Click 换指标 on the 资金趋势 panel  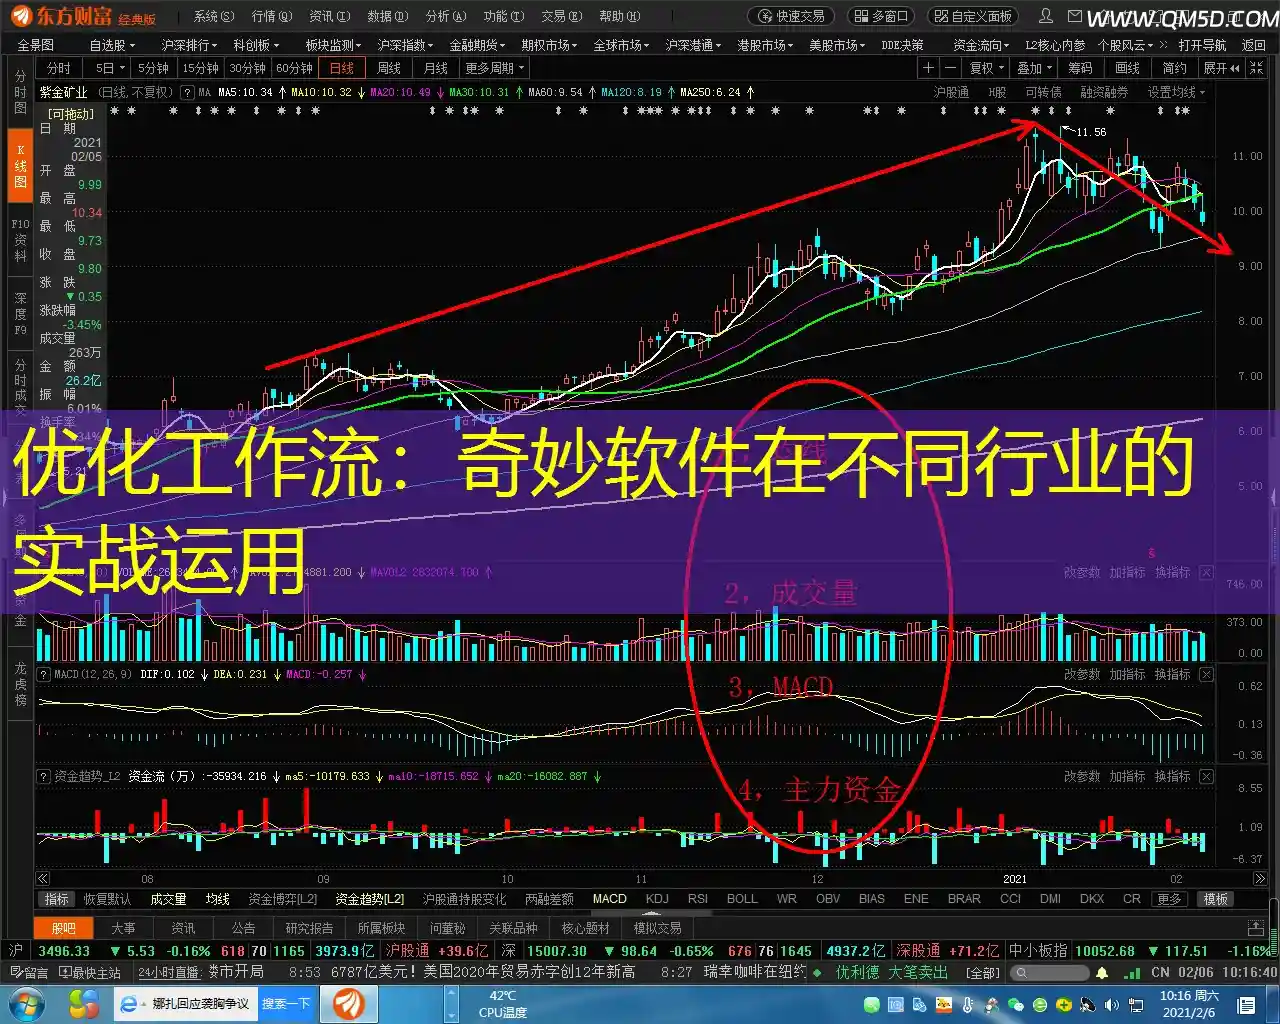coord(1172,777)
